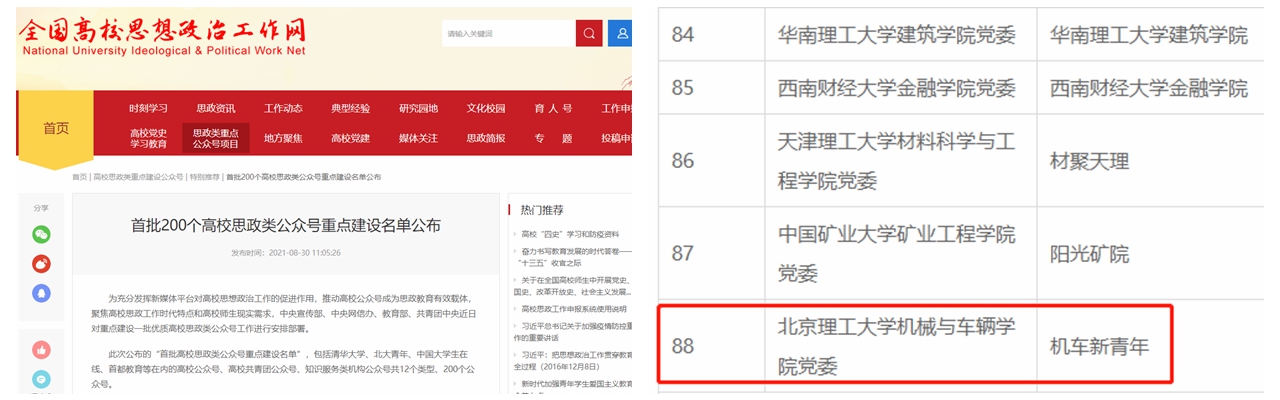Like the article with thumbs-up icon
This screenshot has width=1280, height=400.
(x=41, y=350)
